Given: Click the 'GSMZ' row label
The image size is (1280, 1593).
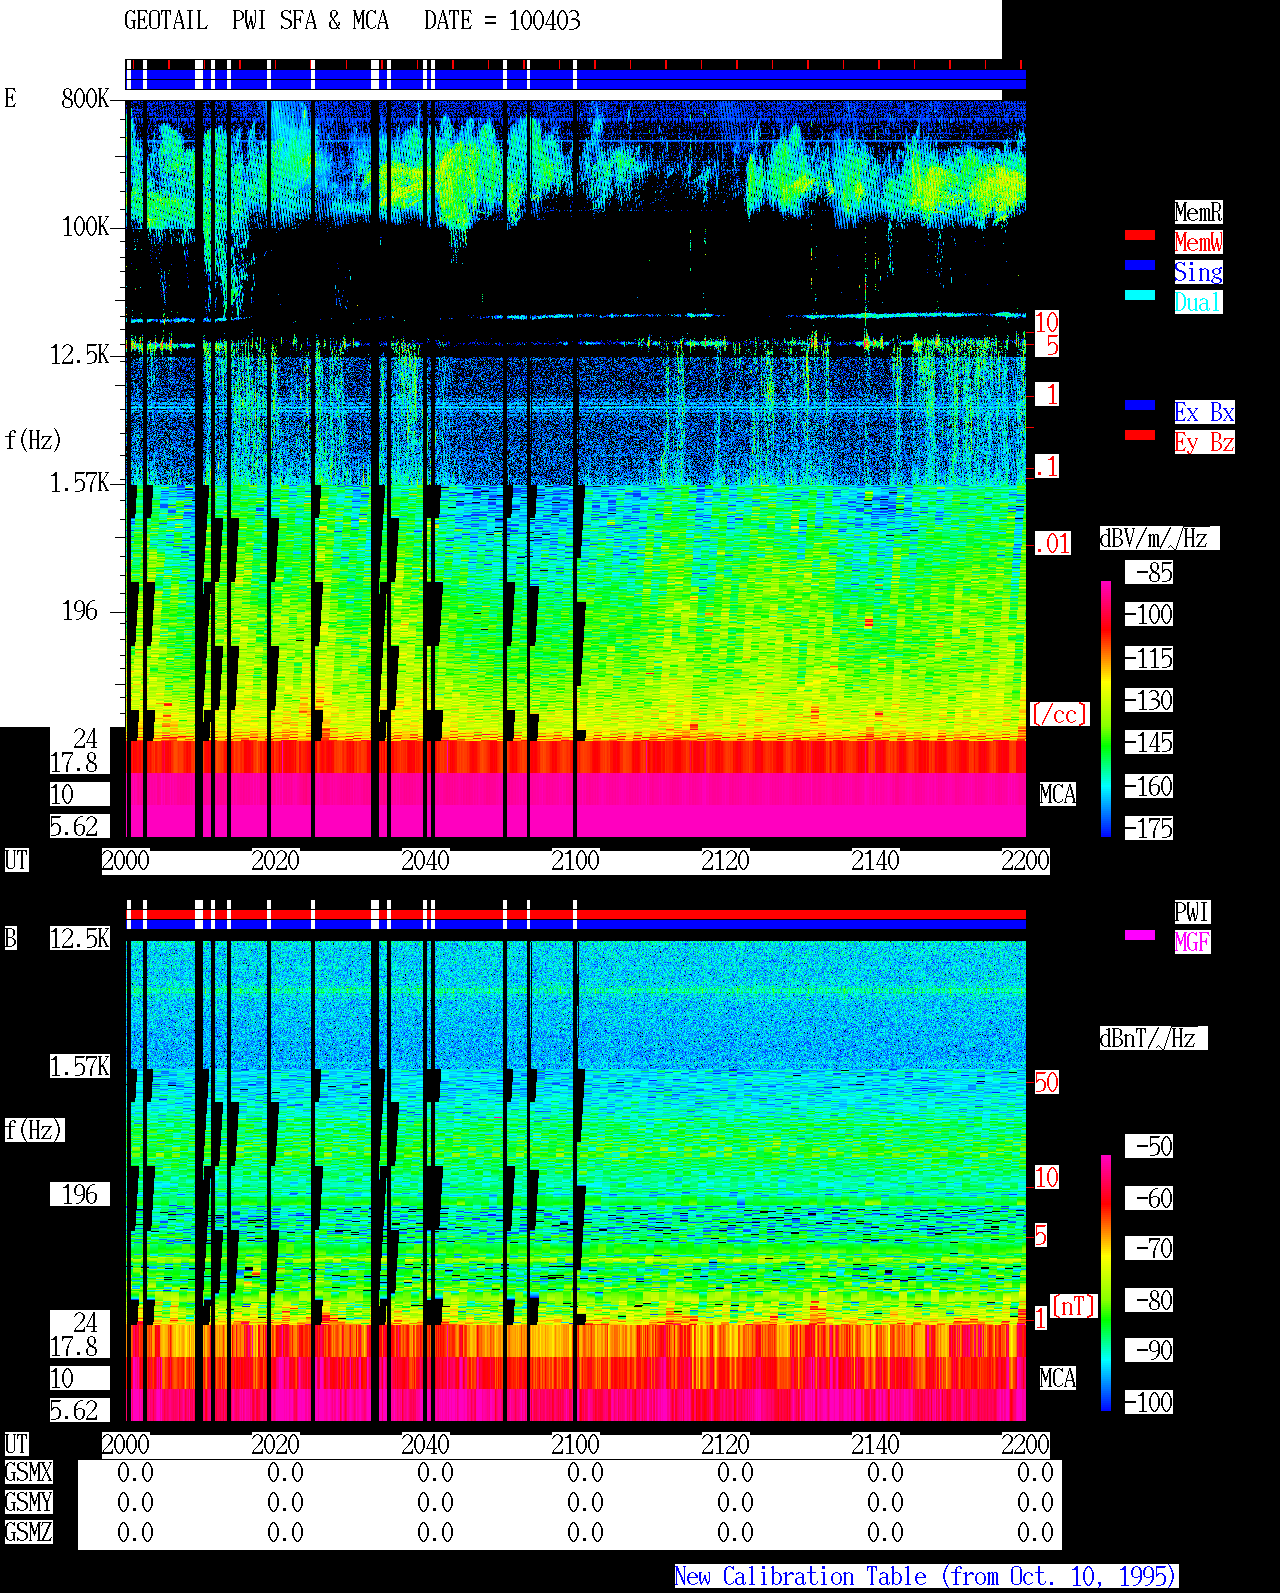Looking at the screenshot, I should (x=28, y=1532).
